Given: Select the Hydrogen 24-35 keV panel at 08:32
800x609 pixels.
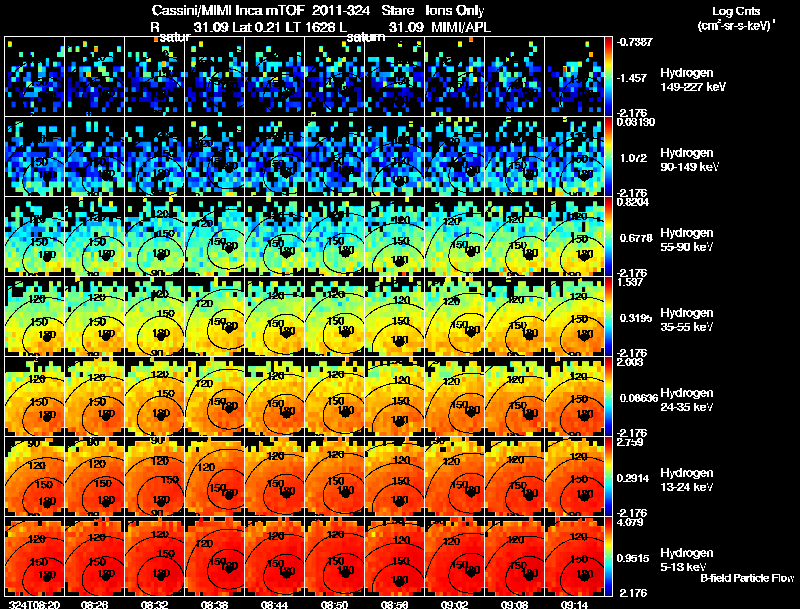Looking at the screenshot, I should 155,397.
